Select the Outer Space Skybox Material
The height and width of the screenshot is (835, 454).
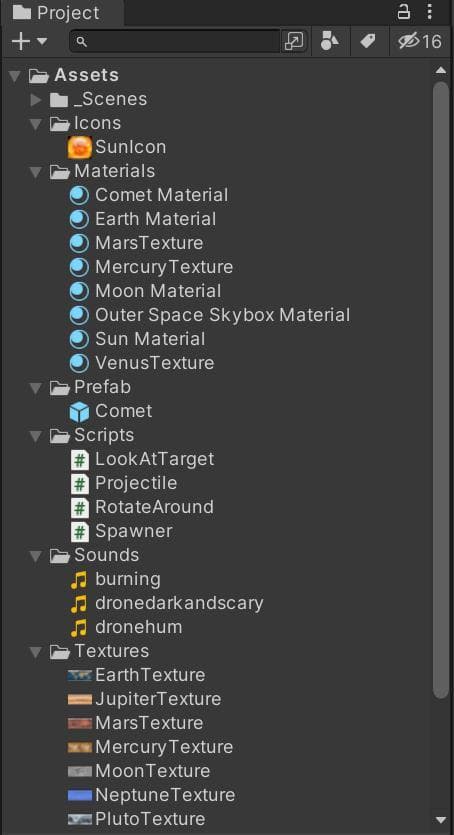[210, 315]
